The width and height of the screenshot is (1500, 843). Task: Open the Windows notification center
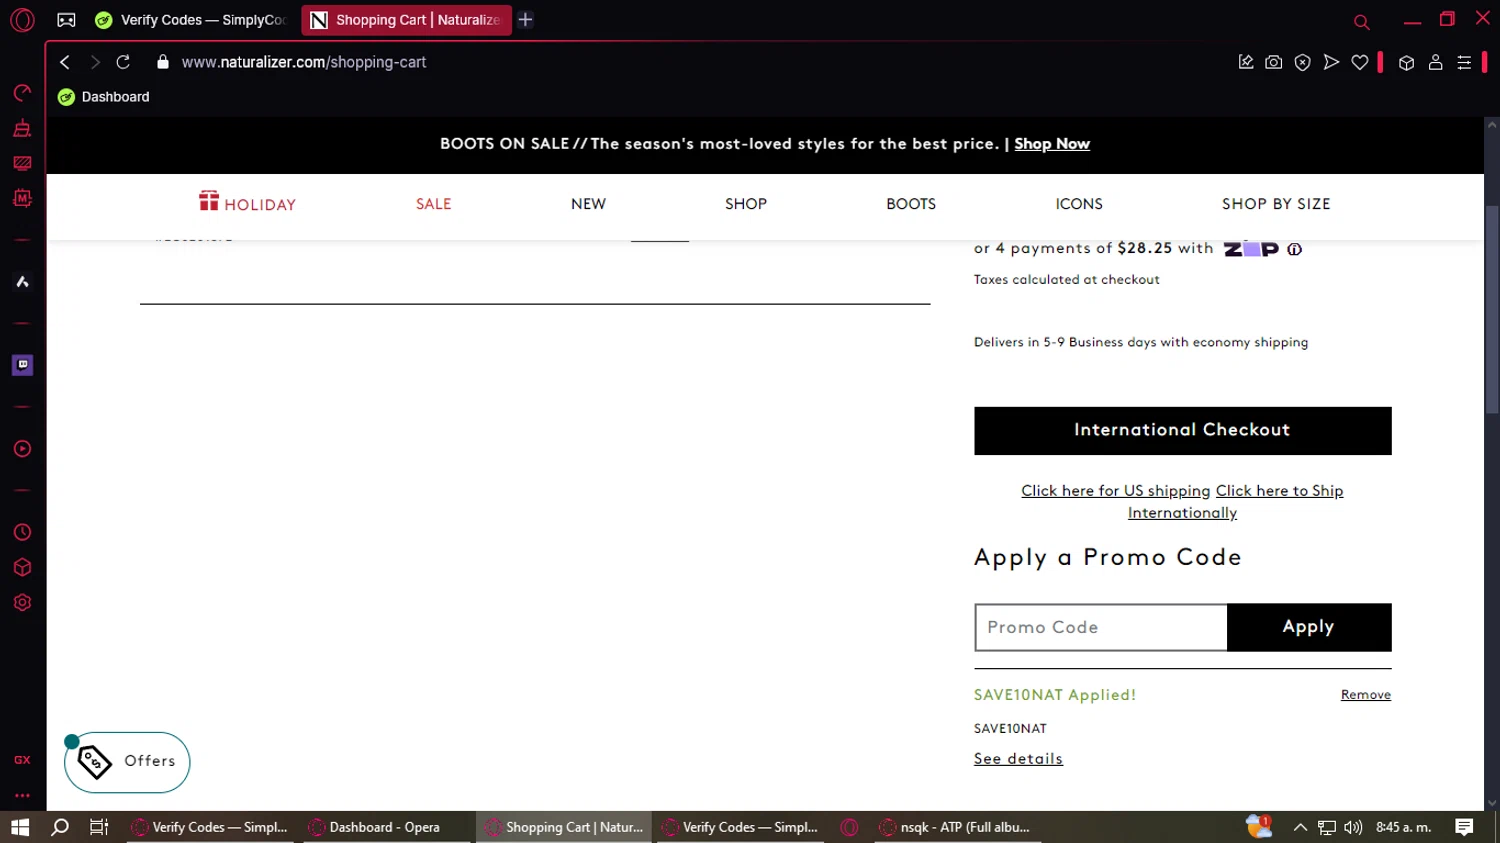tap(1464, 827)
